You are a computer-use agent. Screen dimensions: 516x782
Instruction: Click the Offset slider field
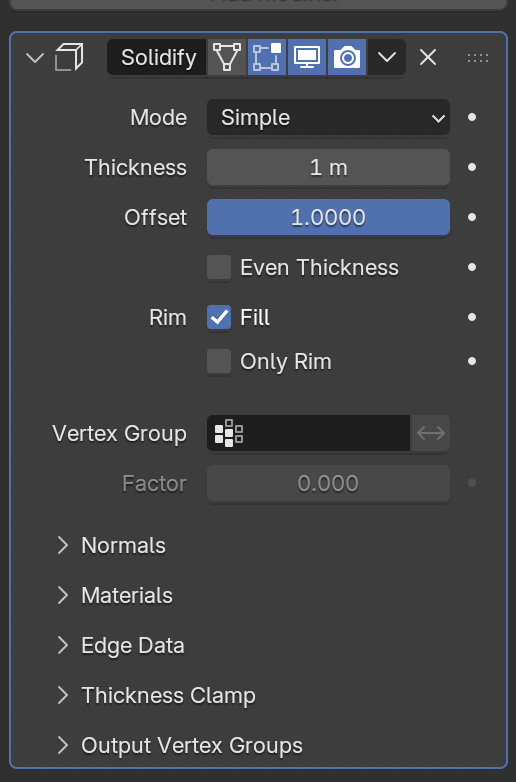pyautogui.click(x=328, y=217)
